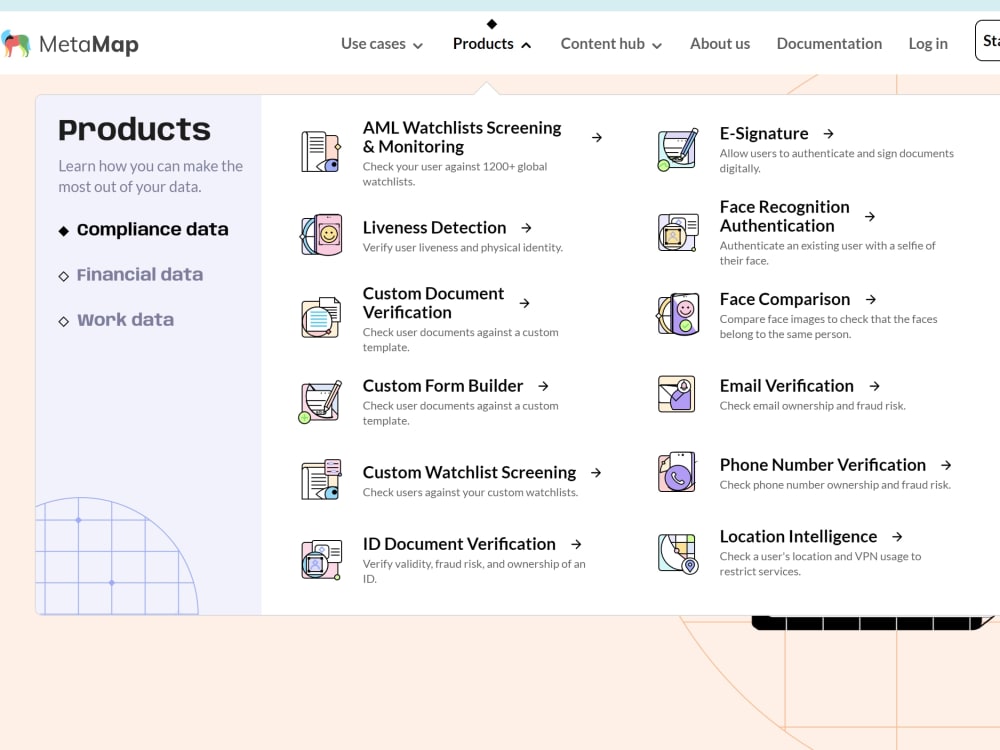1000x750 pixels.
Task: Click Log in
Action: (x=928, y=44)
